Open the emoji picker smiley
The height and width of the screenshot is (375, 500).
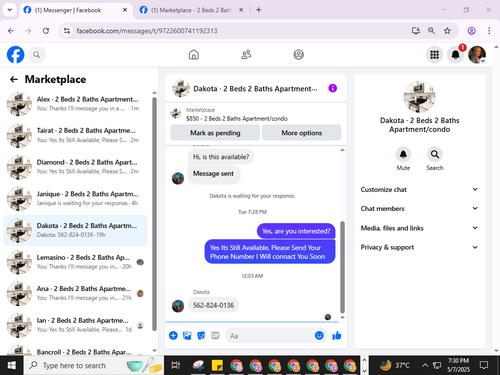tap(319, 335)
